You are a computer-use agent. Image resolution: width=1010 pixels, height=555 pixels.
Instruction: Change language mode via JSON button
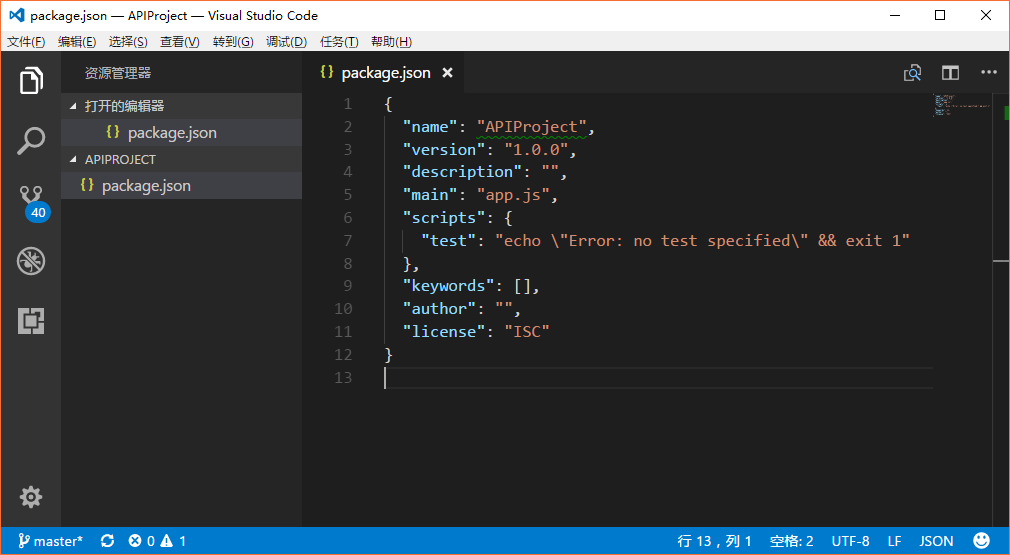click(x=936, y=541)
